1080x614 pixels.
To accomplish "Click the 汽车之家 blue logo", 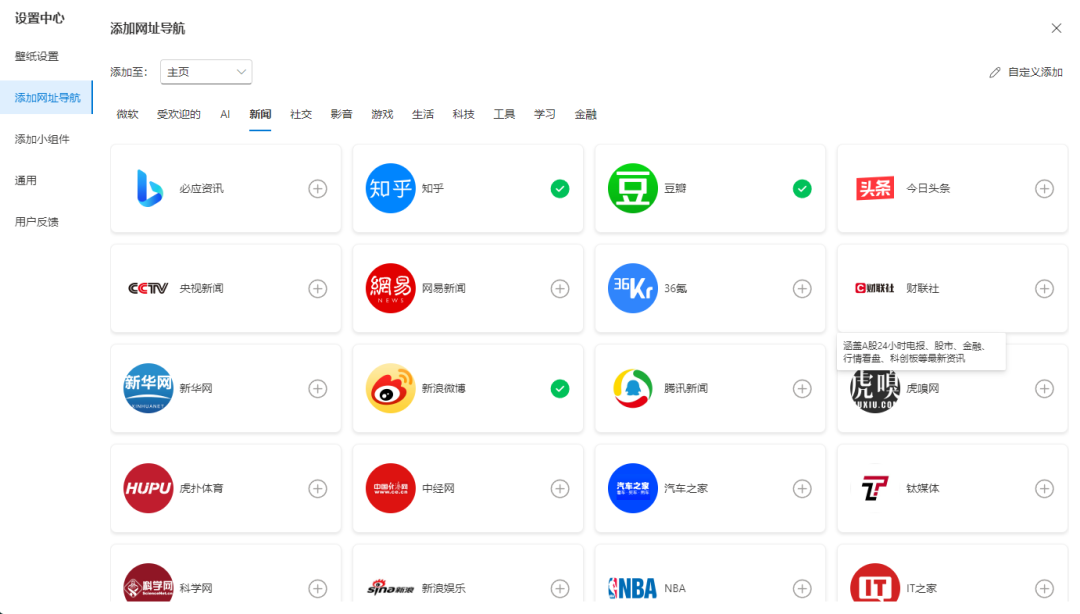I will (x=632, y=488).
